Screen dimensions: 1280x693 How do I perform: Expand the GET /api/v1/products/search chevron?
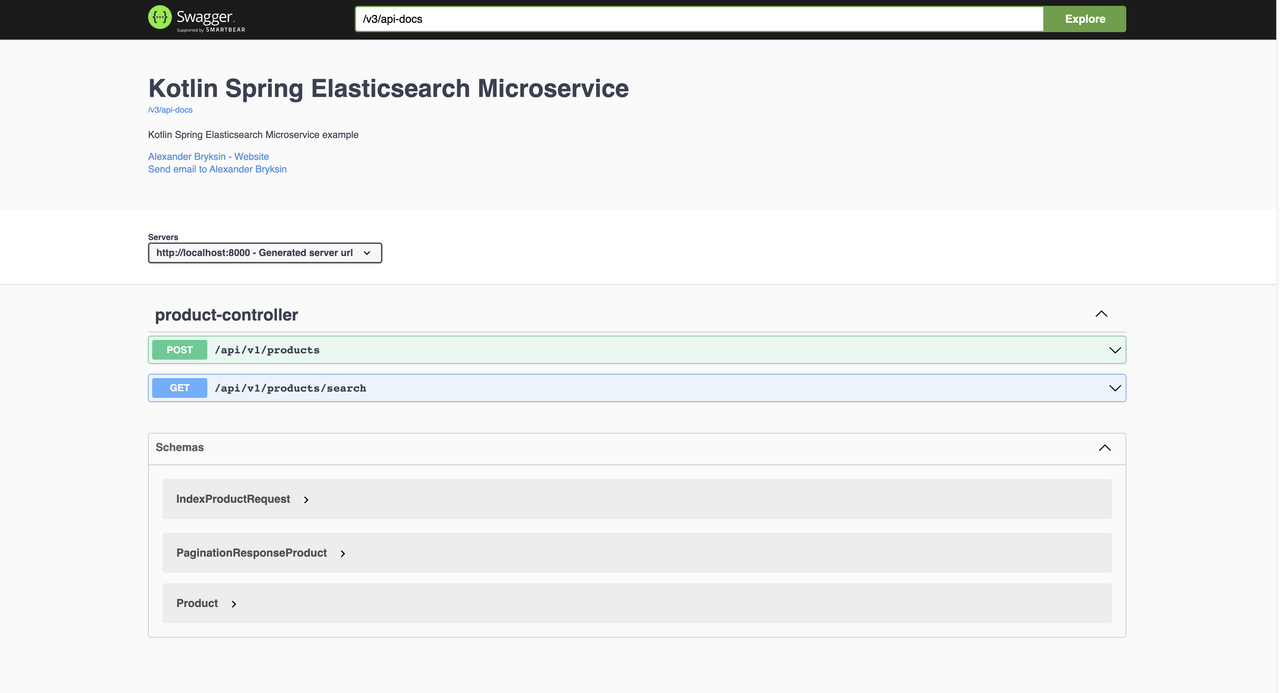pyautogui.click(x=1115, y=388)
